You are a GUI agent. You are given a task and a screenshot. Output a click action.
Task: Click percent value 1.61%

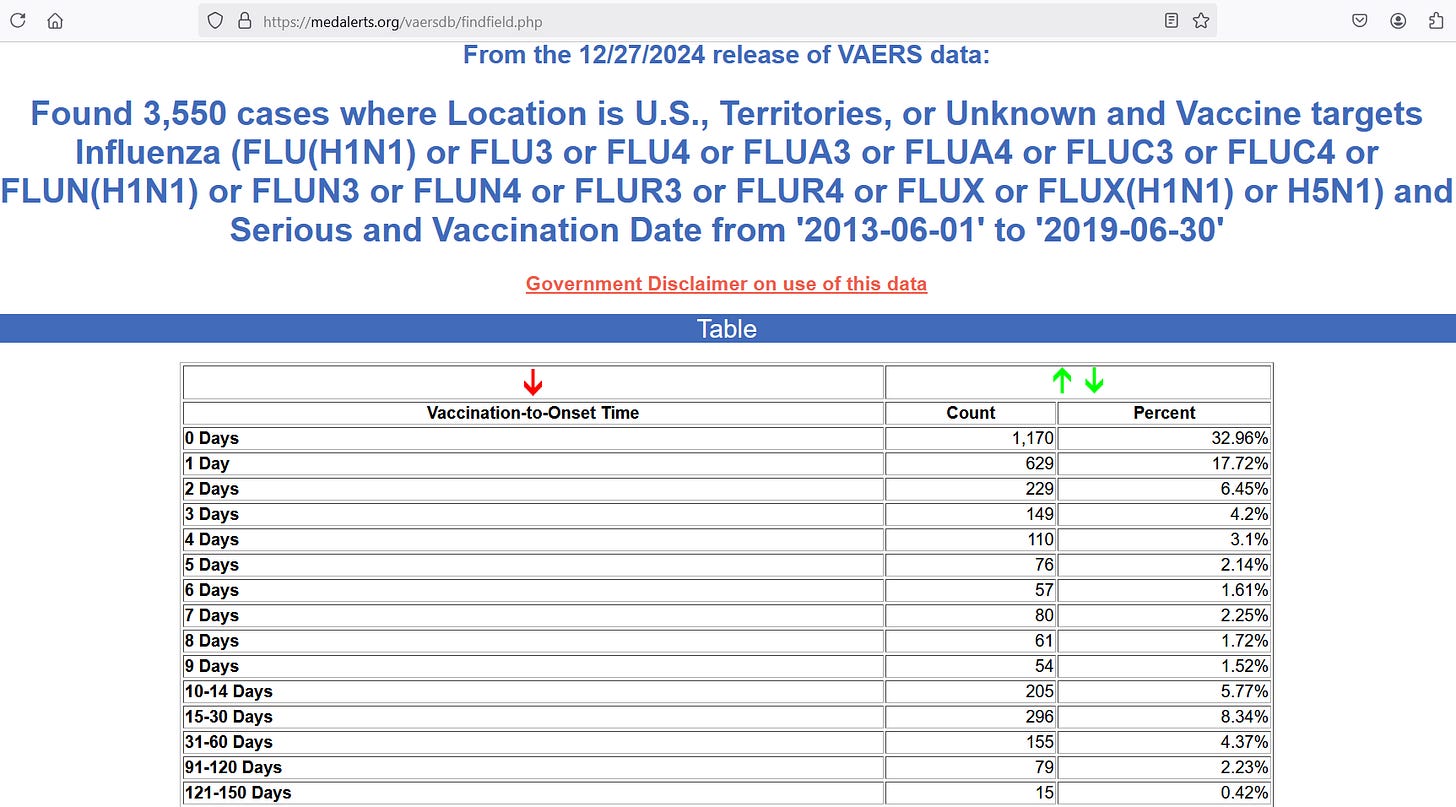pos(1246,590)
